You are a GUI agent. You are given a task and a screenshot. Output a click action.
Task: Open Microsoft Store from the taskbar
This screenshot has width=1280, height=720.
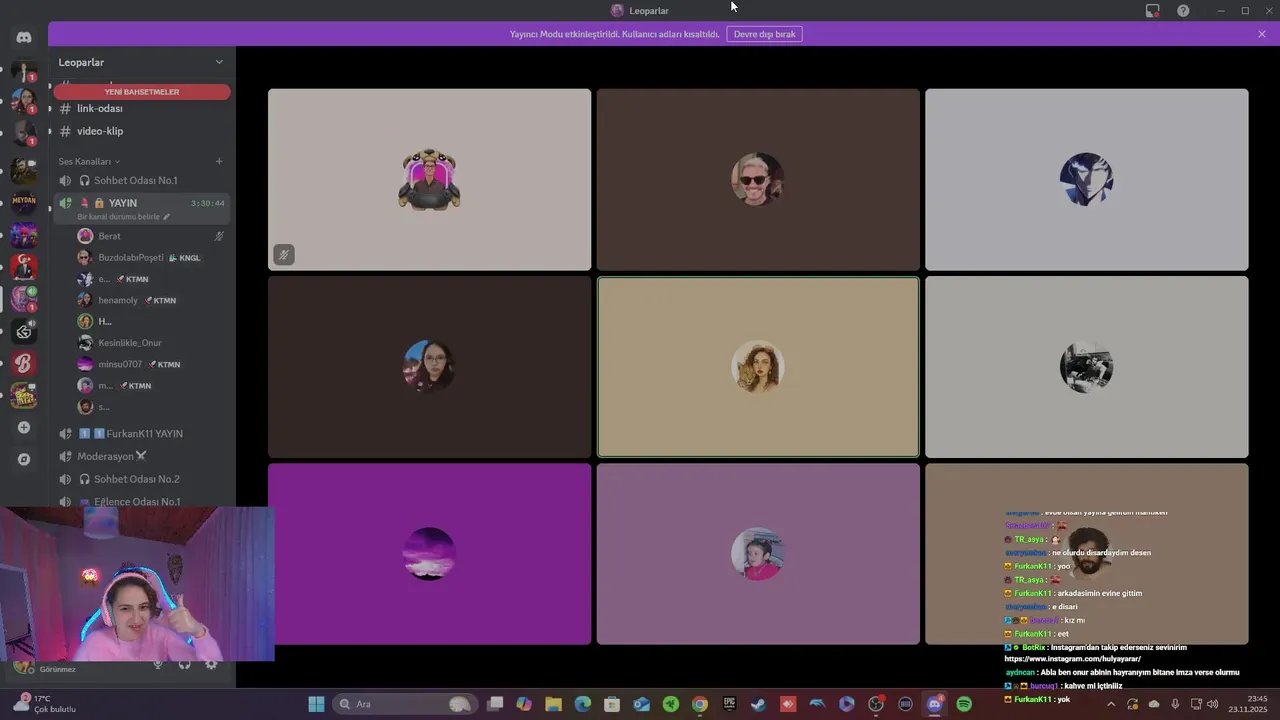coord(612,704)
